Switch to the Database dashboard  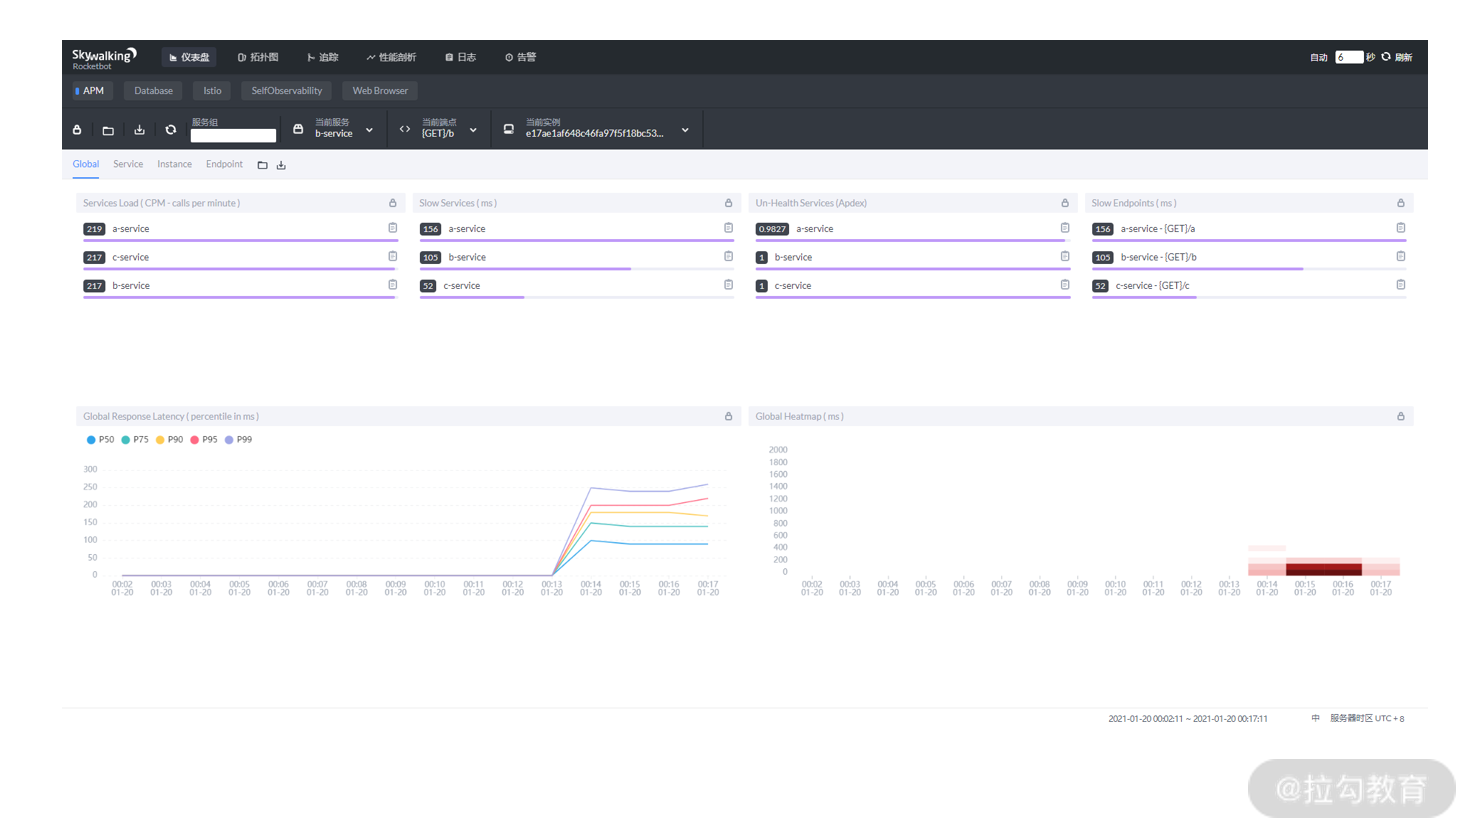[153, 91]
